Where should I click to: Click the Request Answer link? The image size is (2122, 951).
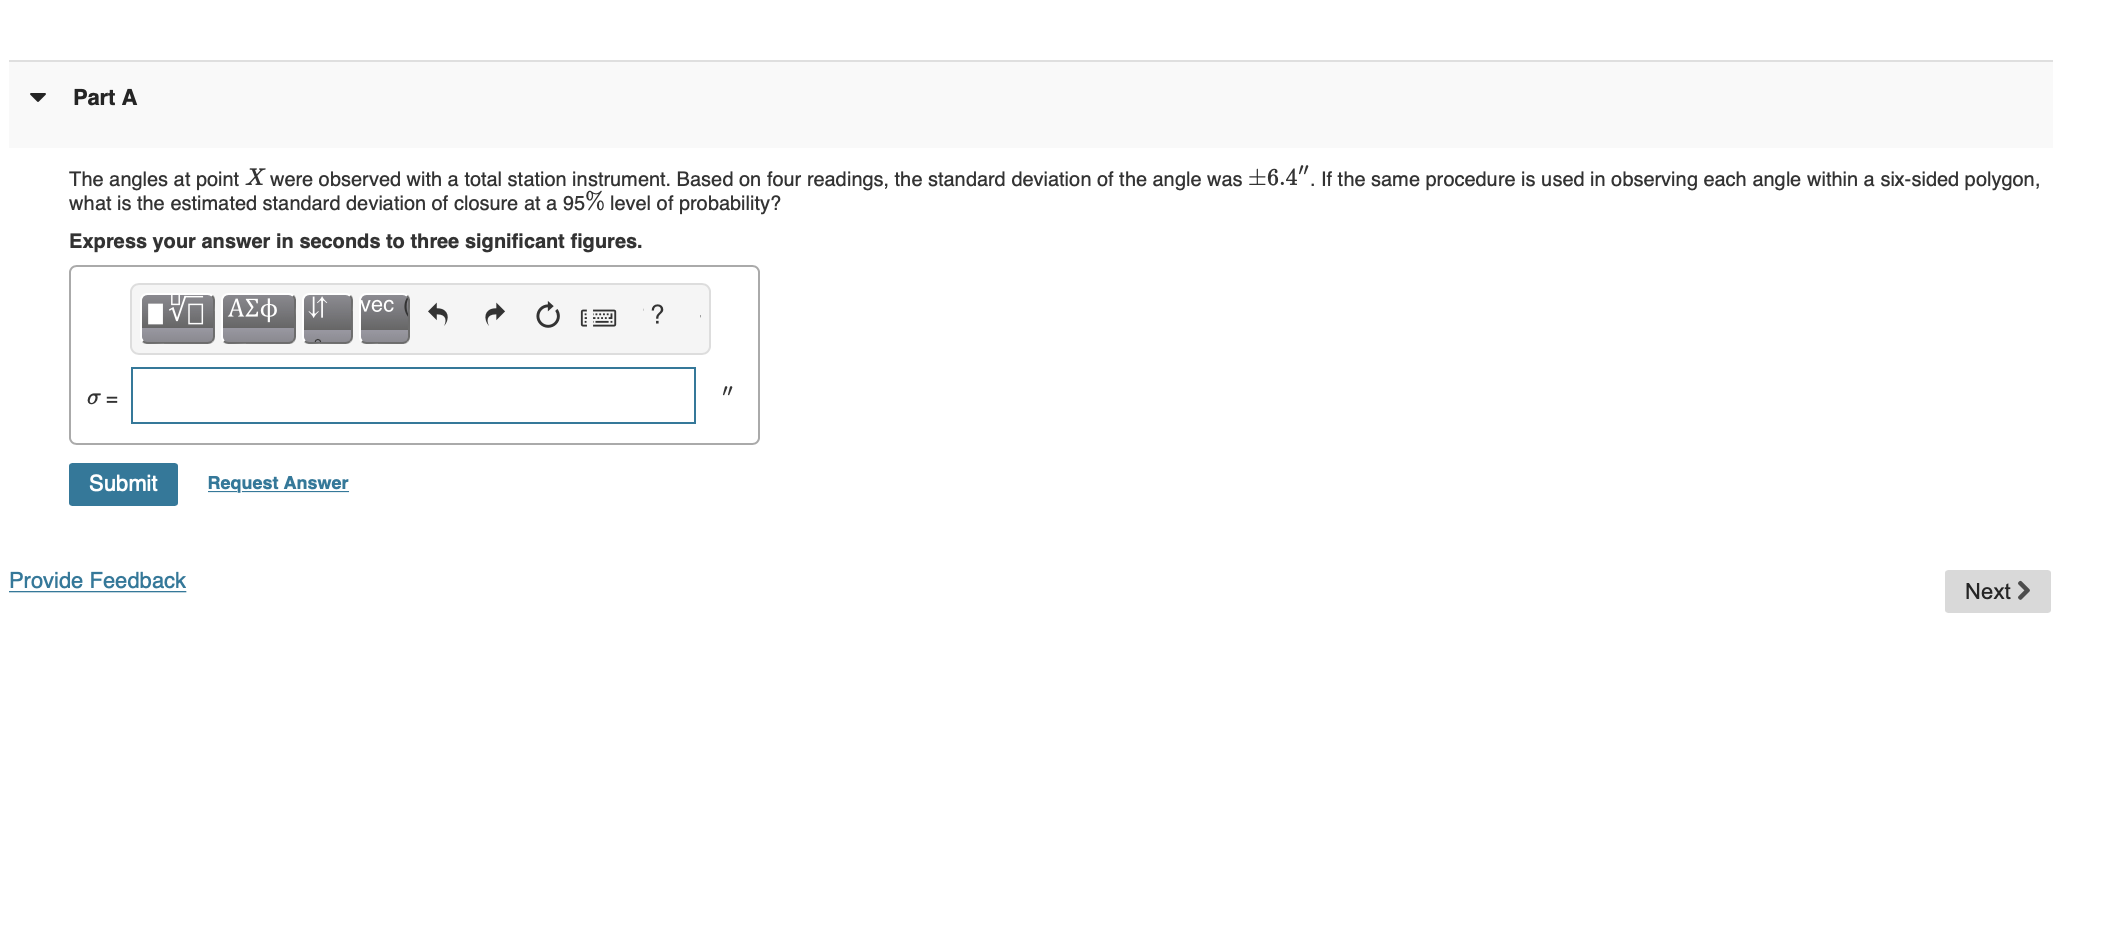coord(277,483)
